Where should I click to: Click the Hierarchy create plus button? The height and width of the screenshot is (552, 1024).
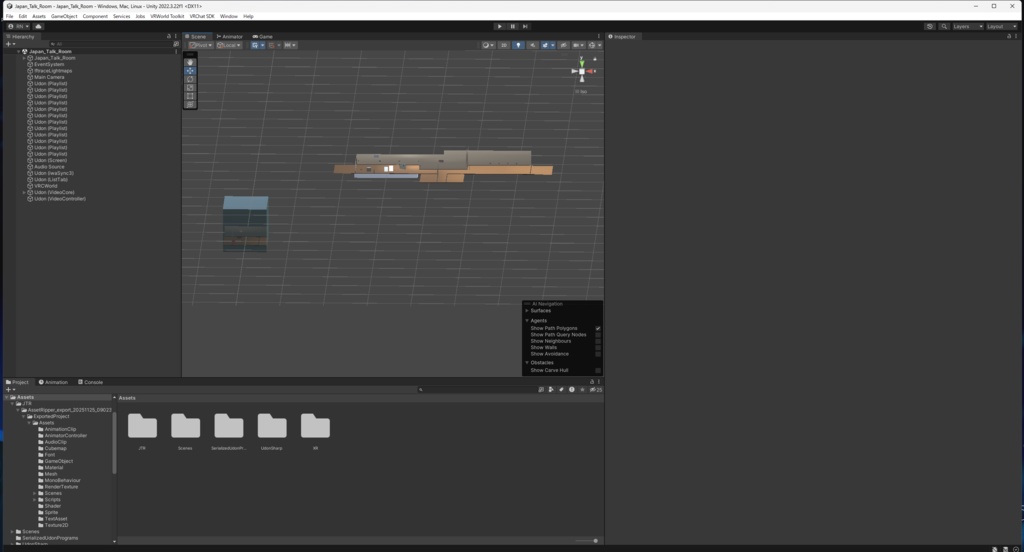[10, 44]
